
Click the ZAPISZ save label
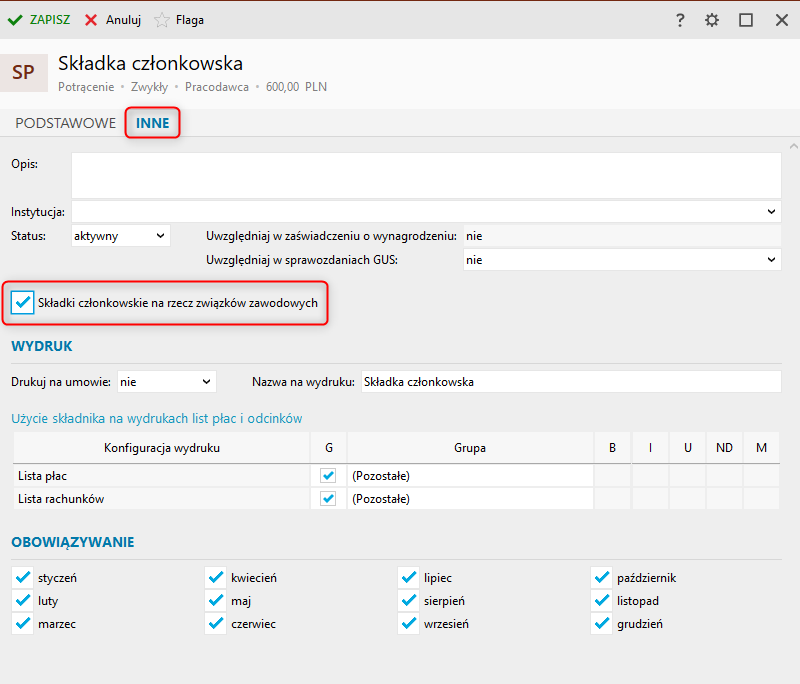pos(50,20)
